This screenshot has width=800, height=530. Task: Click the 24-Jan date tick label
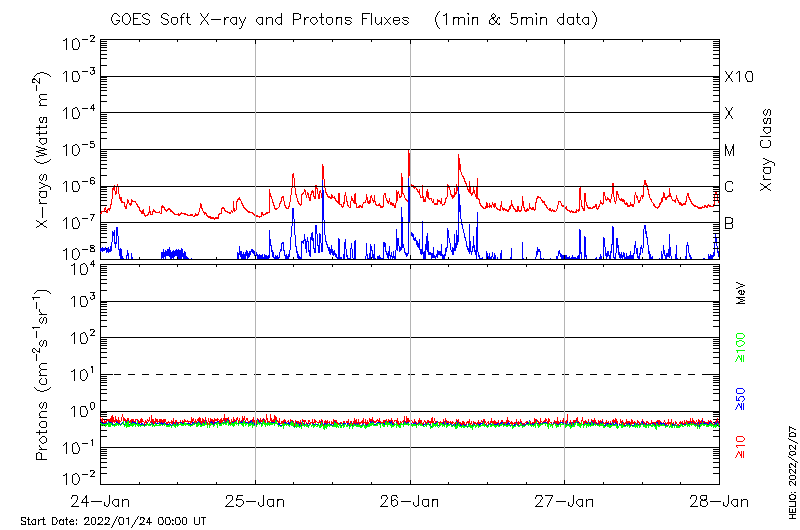click(102, 500)
